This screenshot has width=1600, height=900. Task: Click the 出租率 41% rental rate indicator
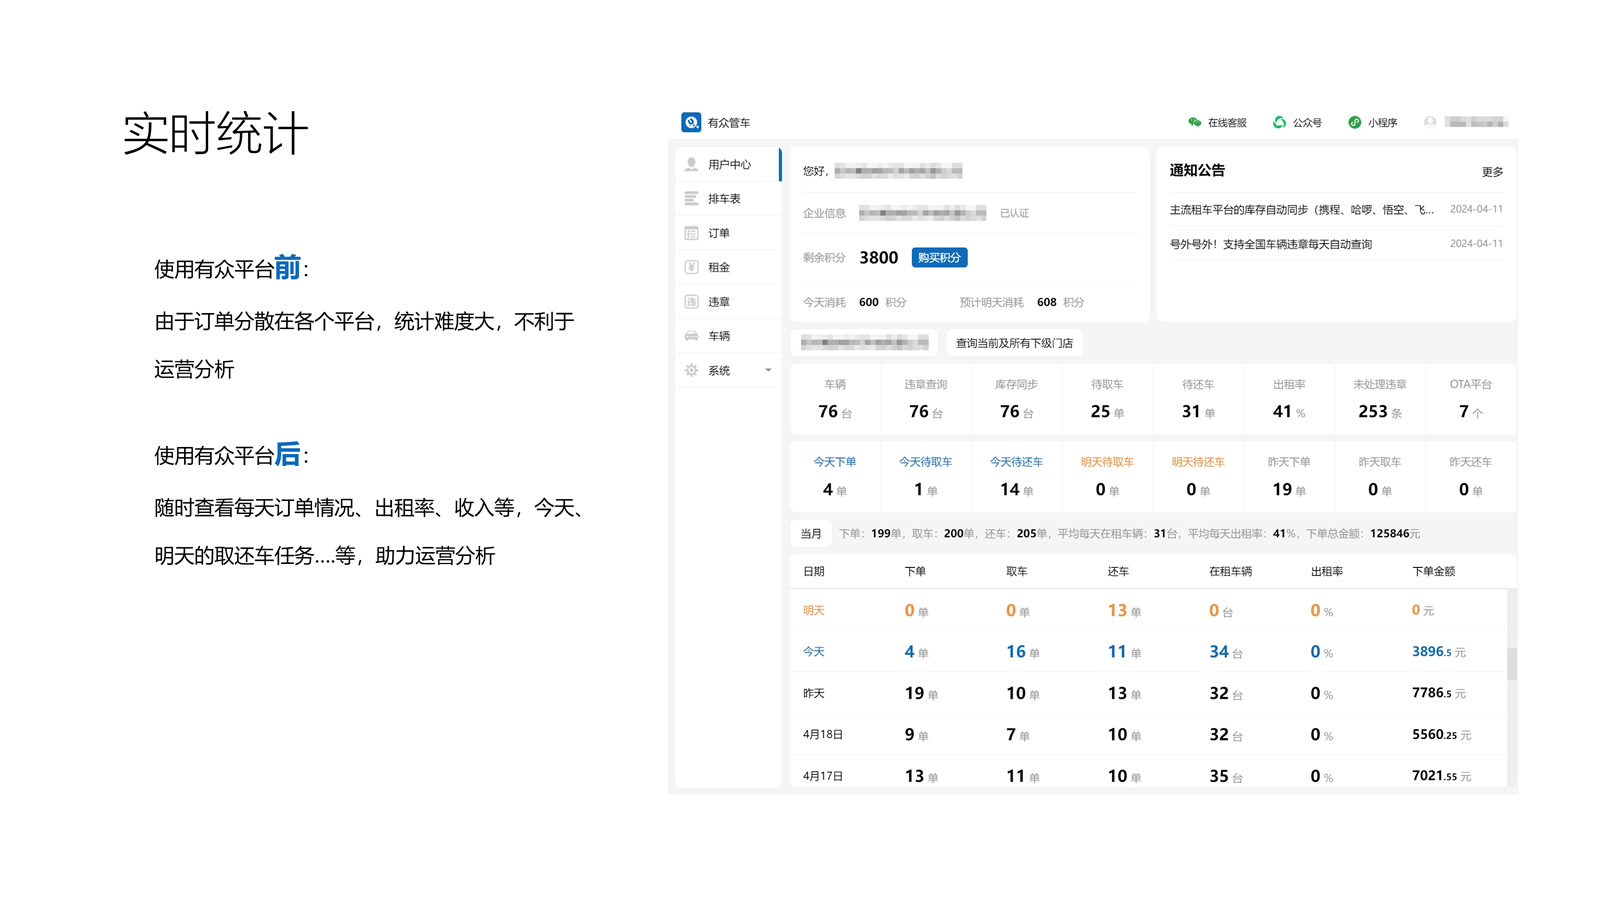click(x=1289, y=399)
